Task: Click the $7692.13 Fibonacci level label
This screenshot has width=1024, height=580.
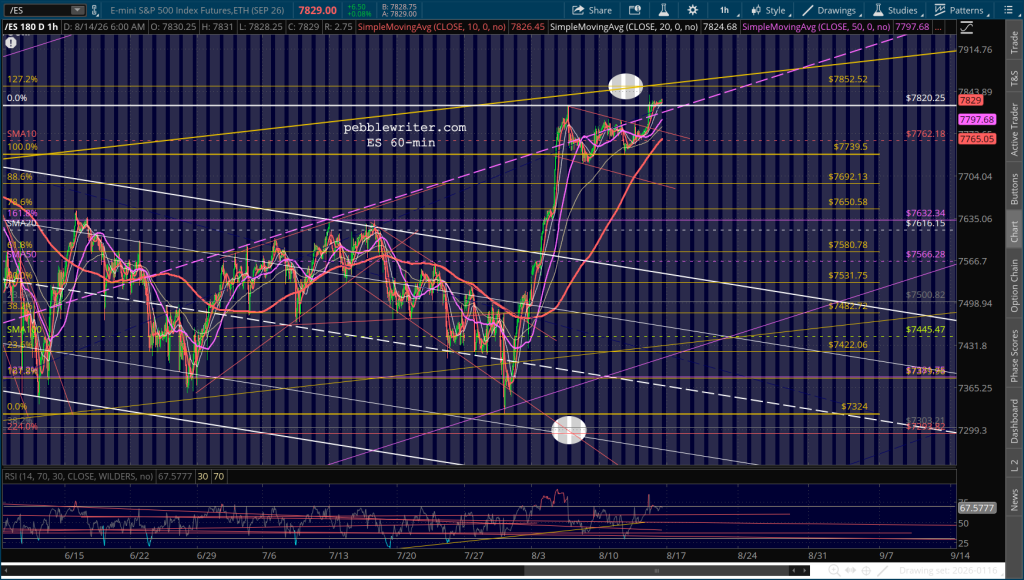Action: [x=848, y=177]
